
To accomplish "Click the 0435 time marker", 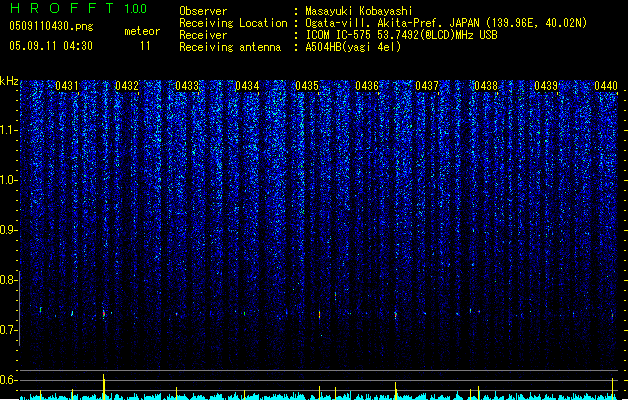I will 307,86.
